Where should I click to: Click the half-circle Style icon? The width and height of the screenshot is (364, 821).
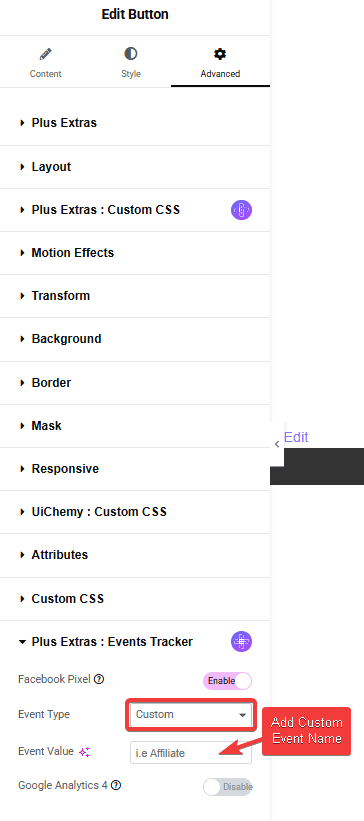pos(130,53)
